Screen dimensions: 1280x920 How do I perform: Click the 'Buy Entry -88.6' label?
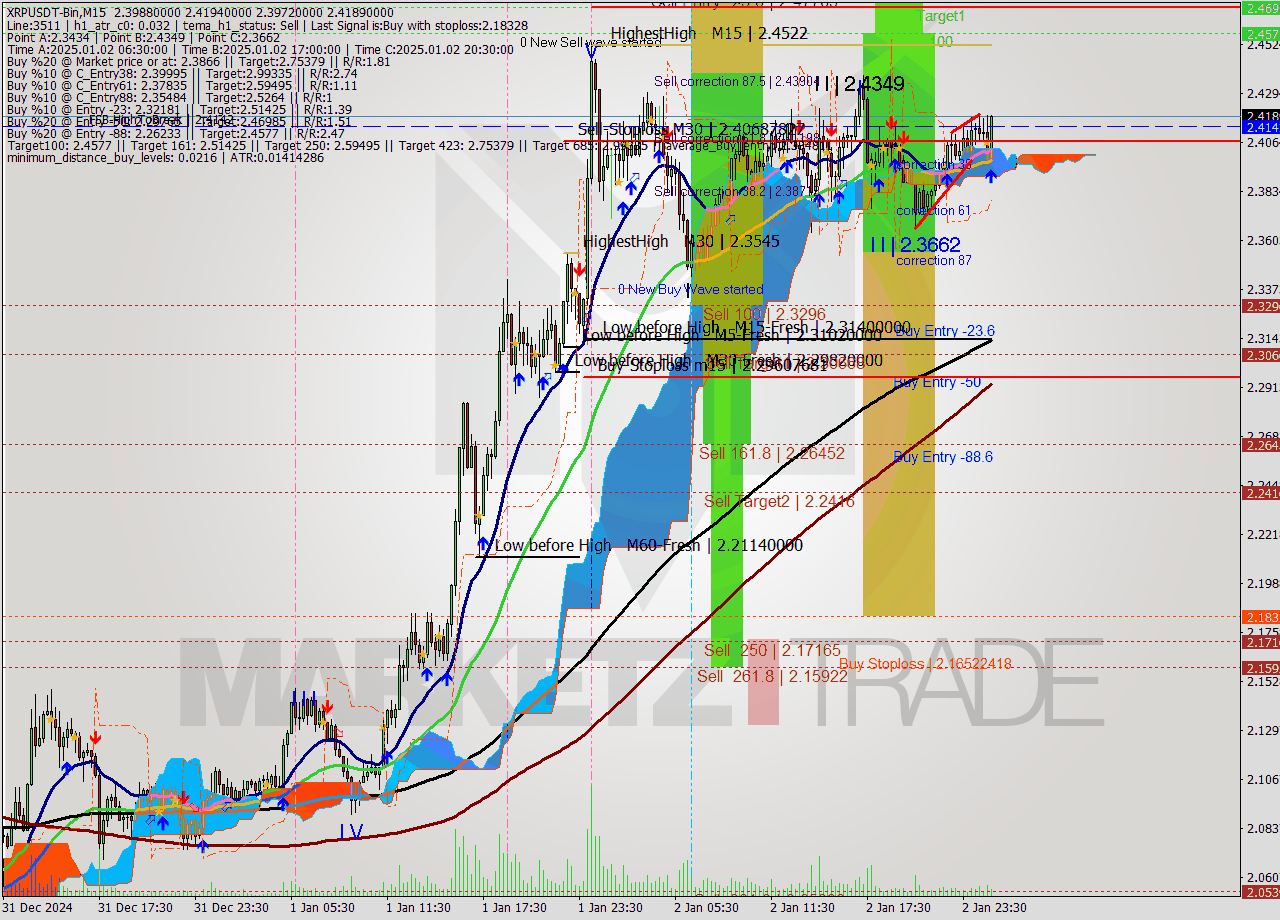[x=943, y=457]
